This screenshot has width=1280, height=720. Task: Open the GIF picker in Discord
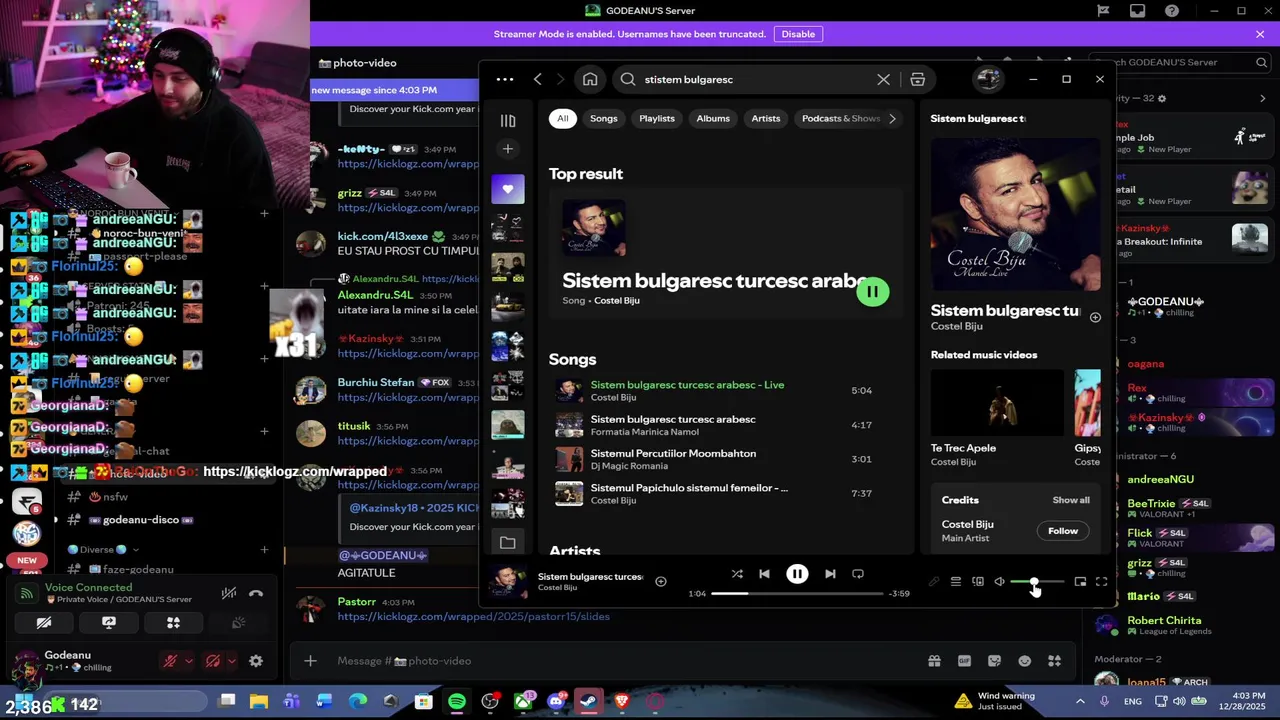tap(964, 661)
